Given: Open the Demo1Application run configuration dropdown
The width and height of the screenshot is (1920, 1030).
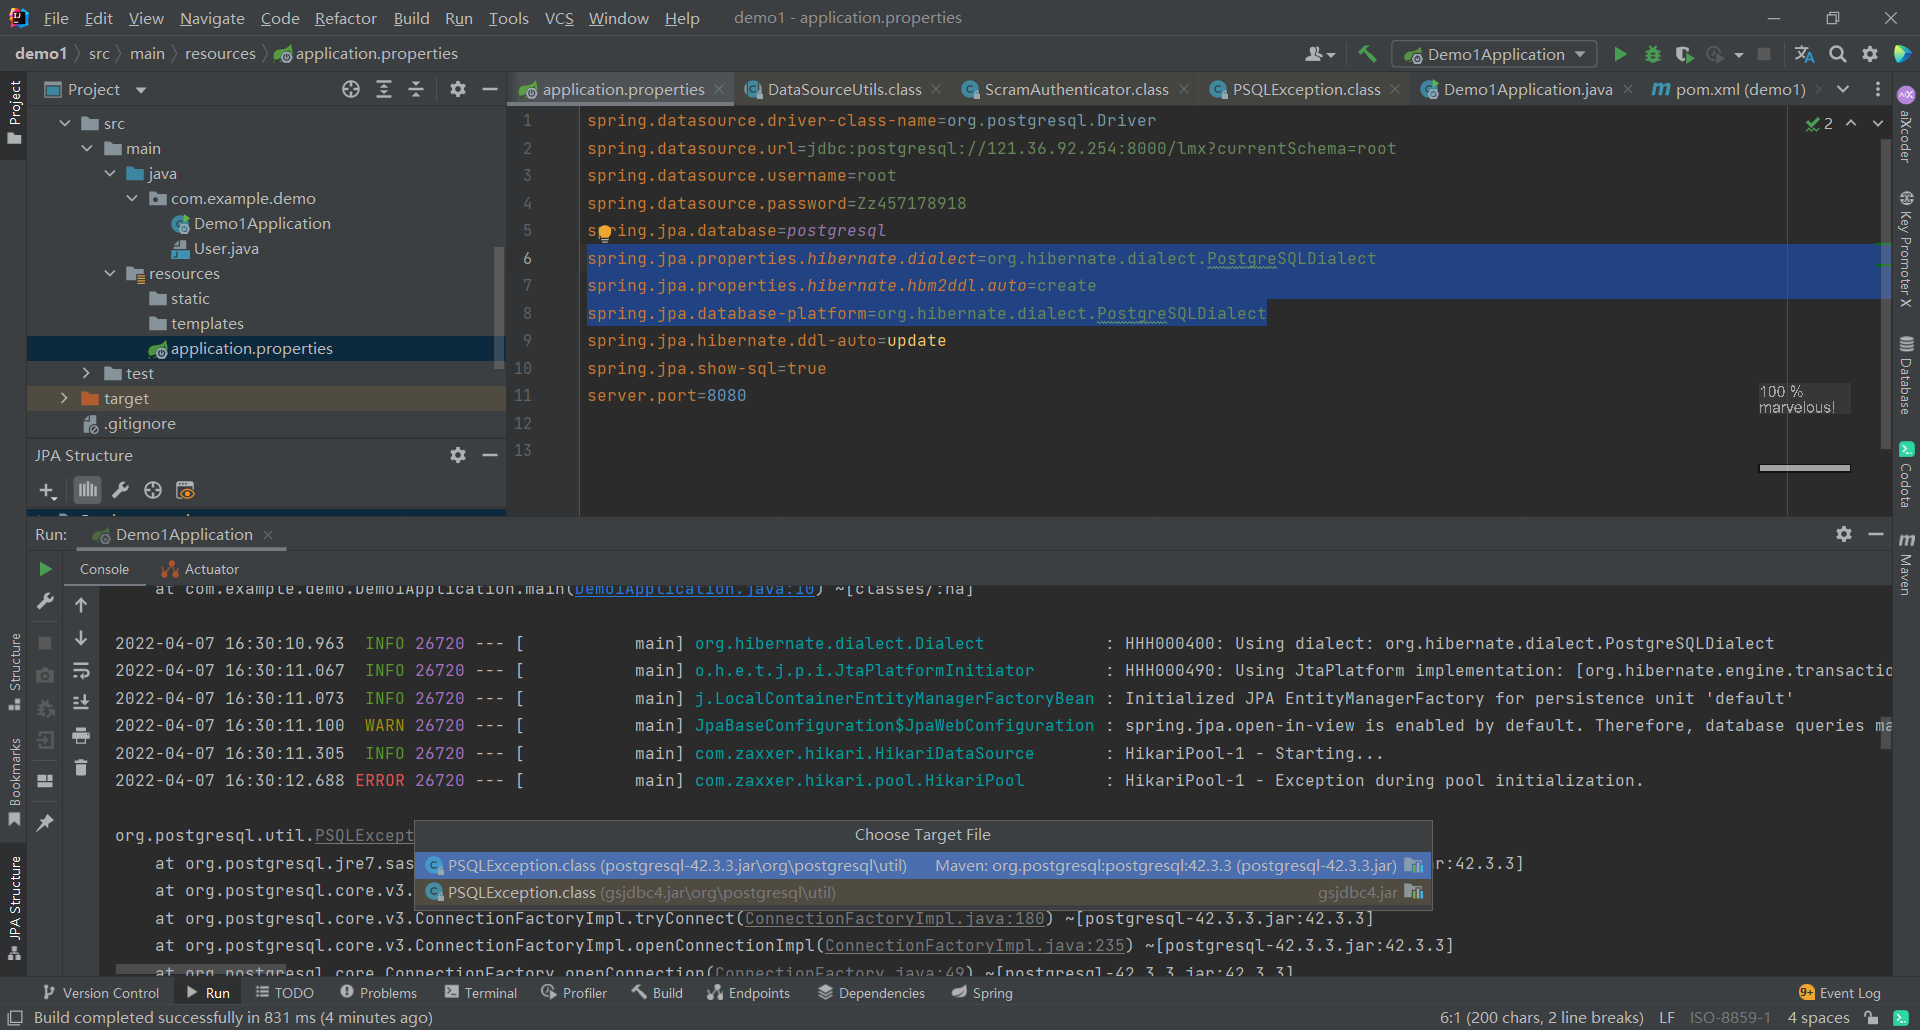Looking at the screenshot, I should (1578, 53).
